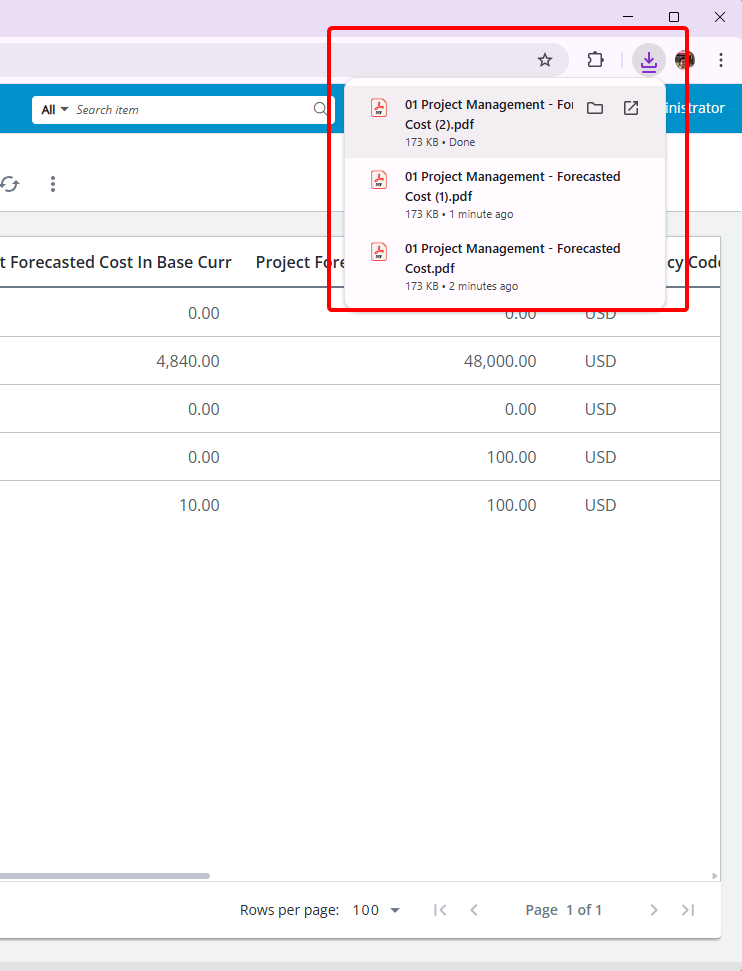Open Forecasted Cost (2).pdf in new tab
Viewport: 742px width, 971px height.
[631, 108]
